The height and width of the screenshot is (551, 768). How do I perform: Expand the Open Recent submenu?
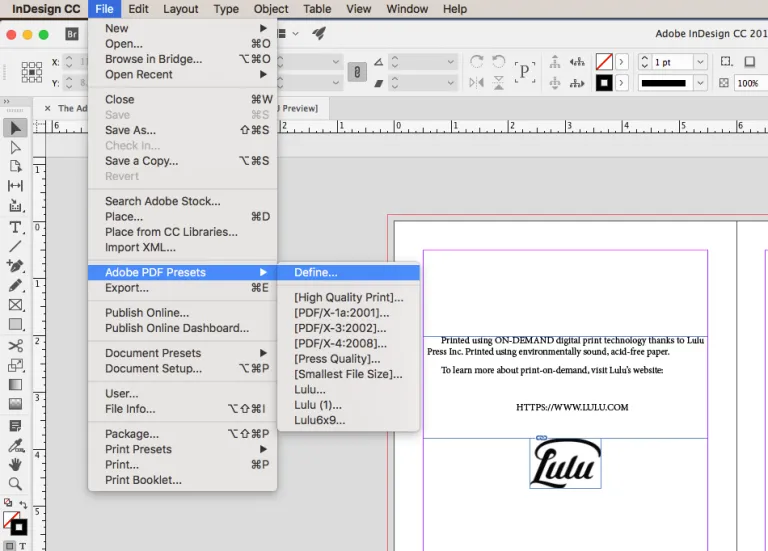[182, 74]
